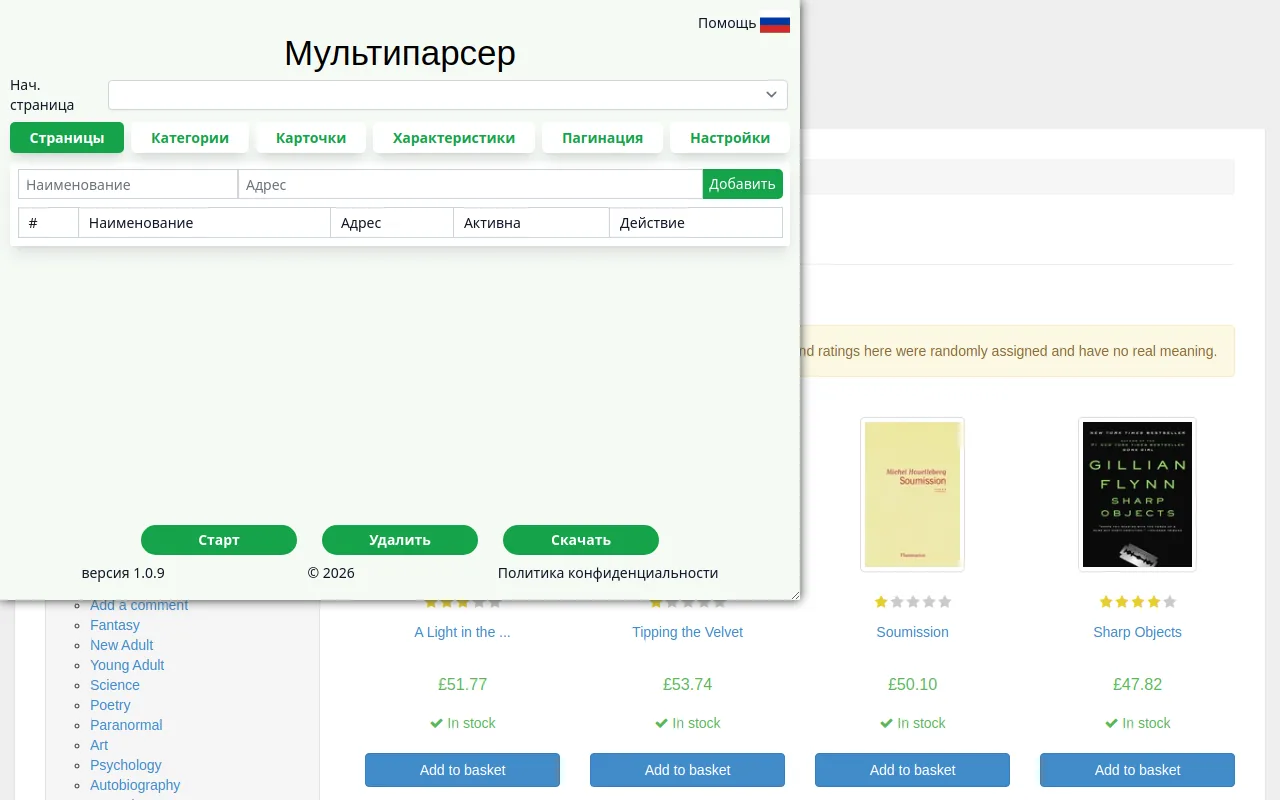
Task: Add A Light in the ... to basket
Action: point(462,770)
